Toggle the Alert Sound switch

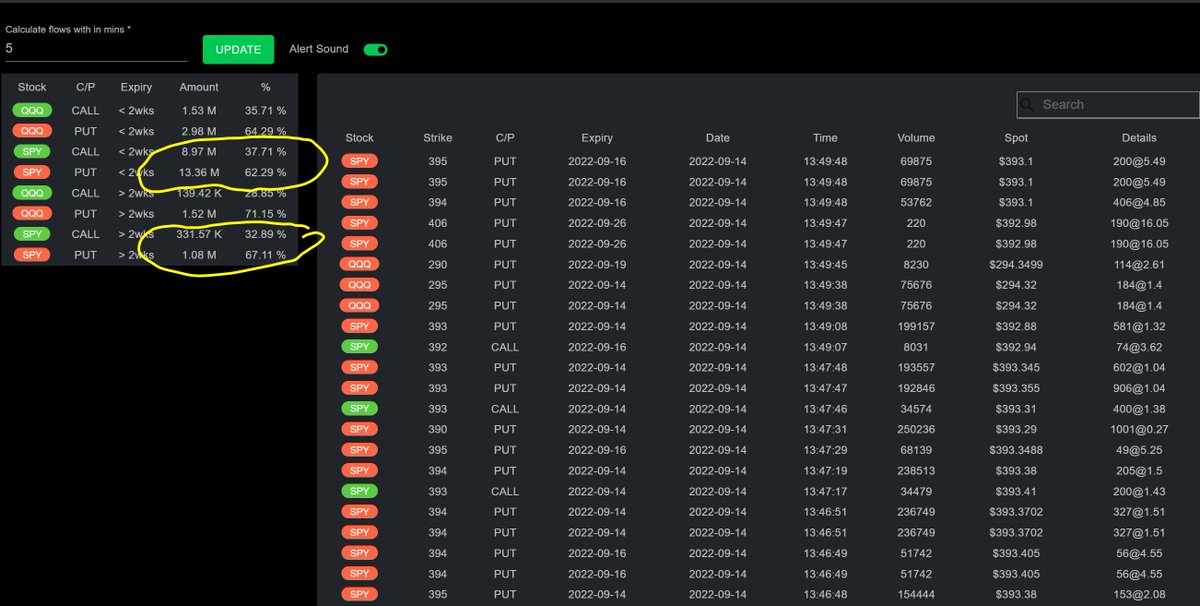coord(375,48)
